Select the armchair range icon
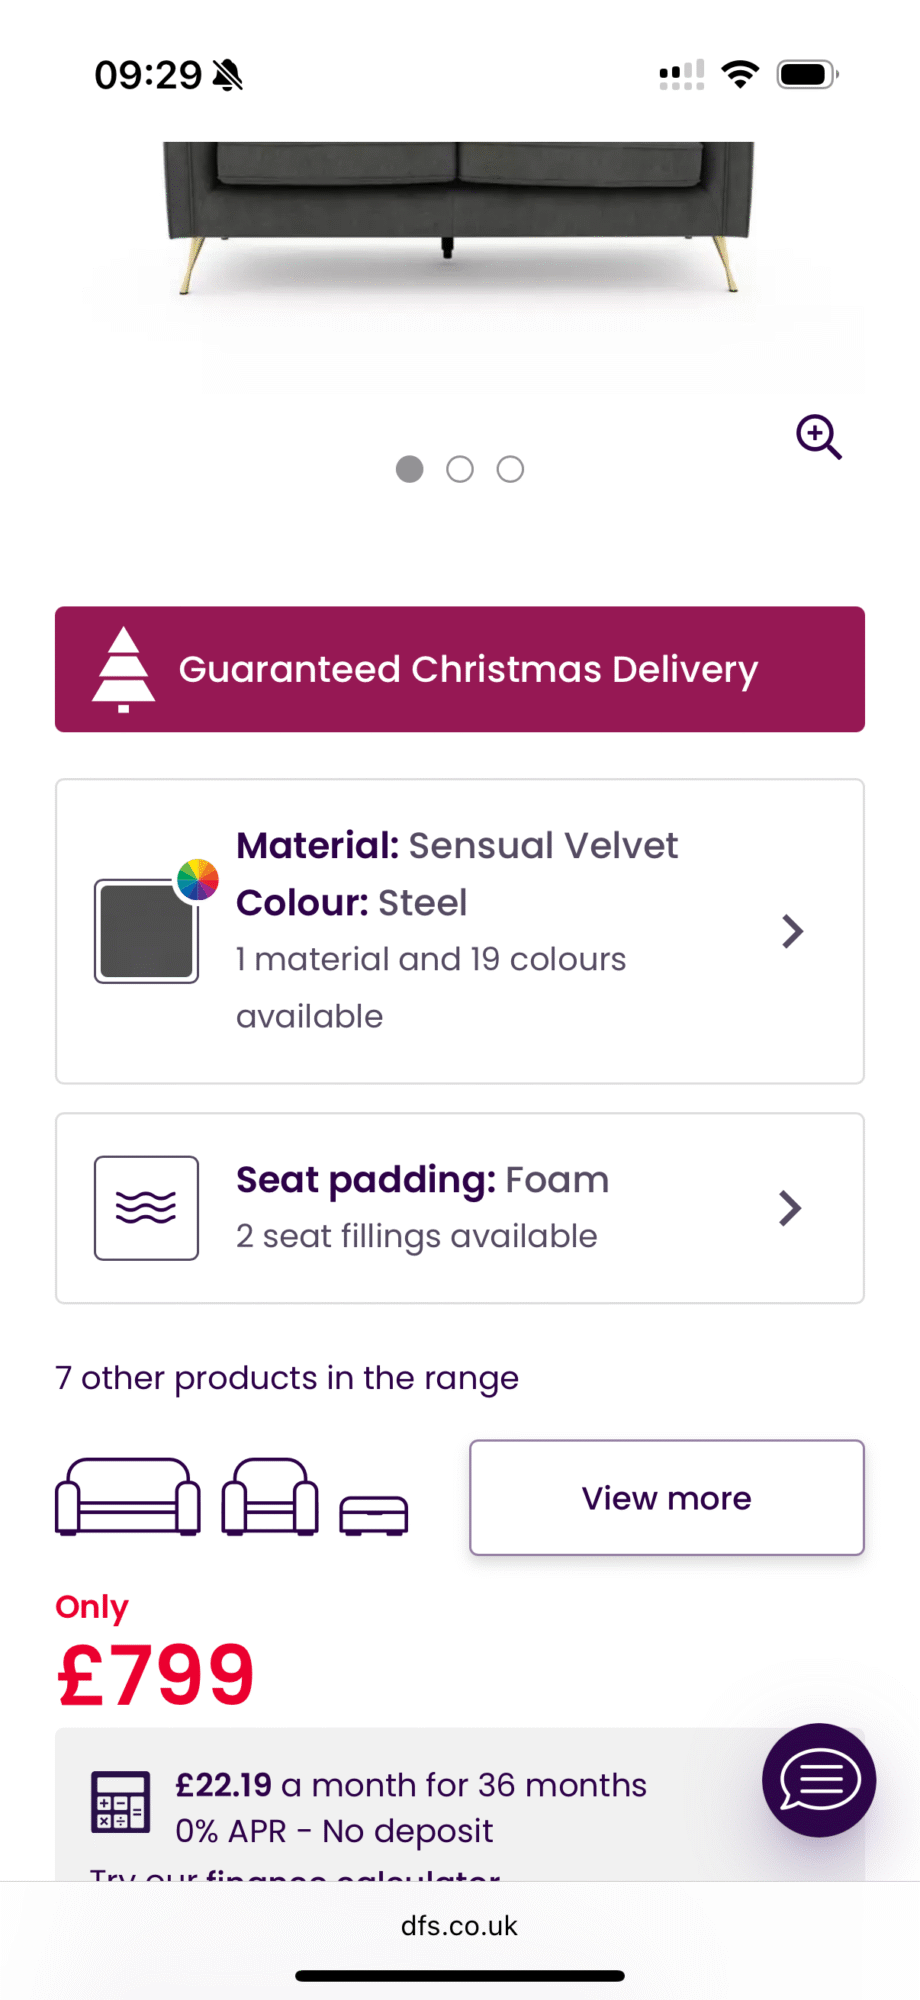This screenshot has width=920, height=2000. pos(270,1497)
